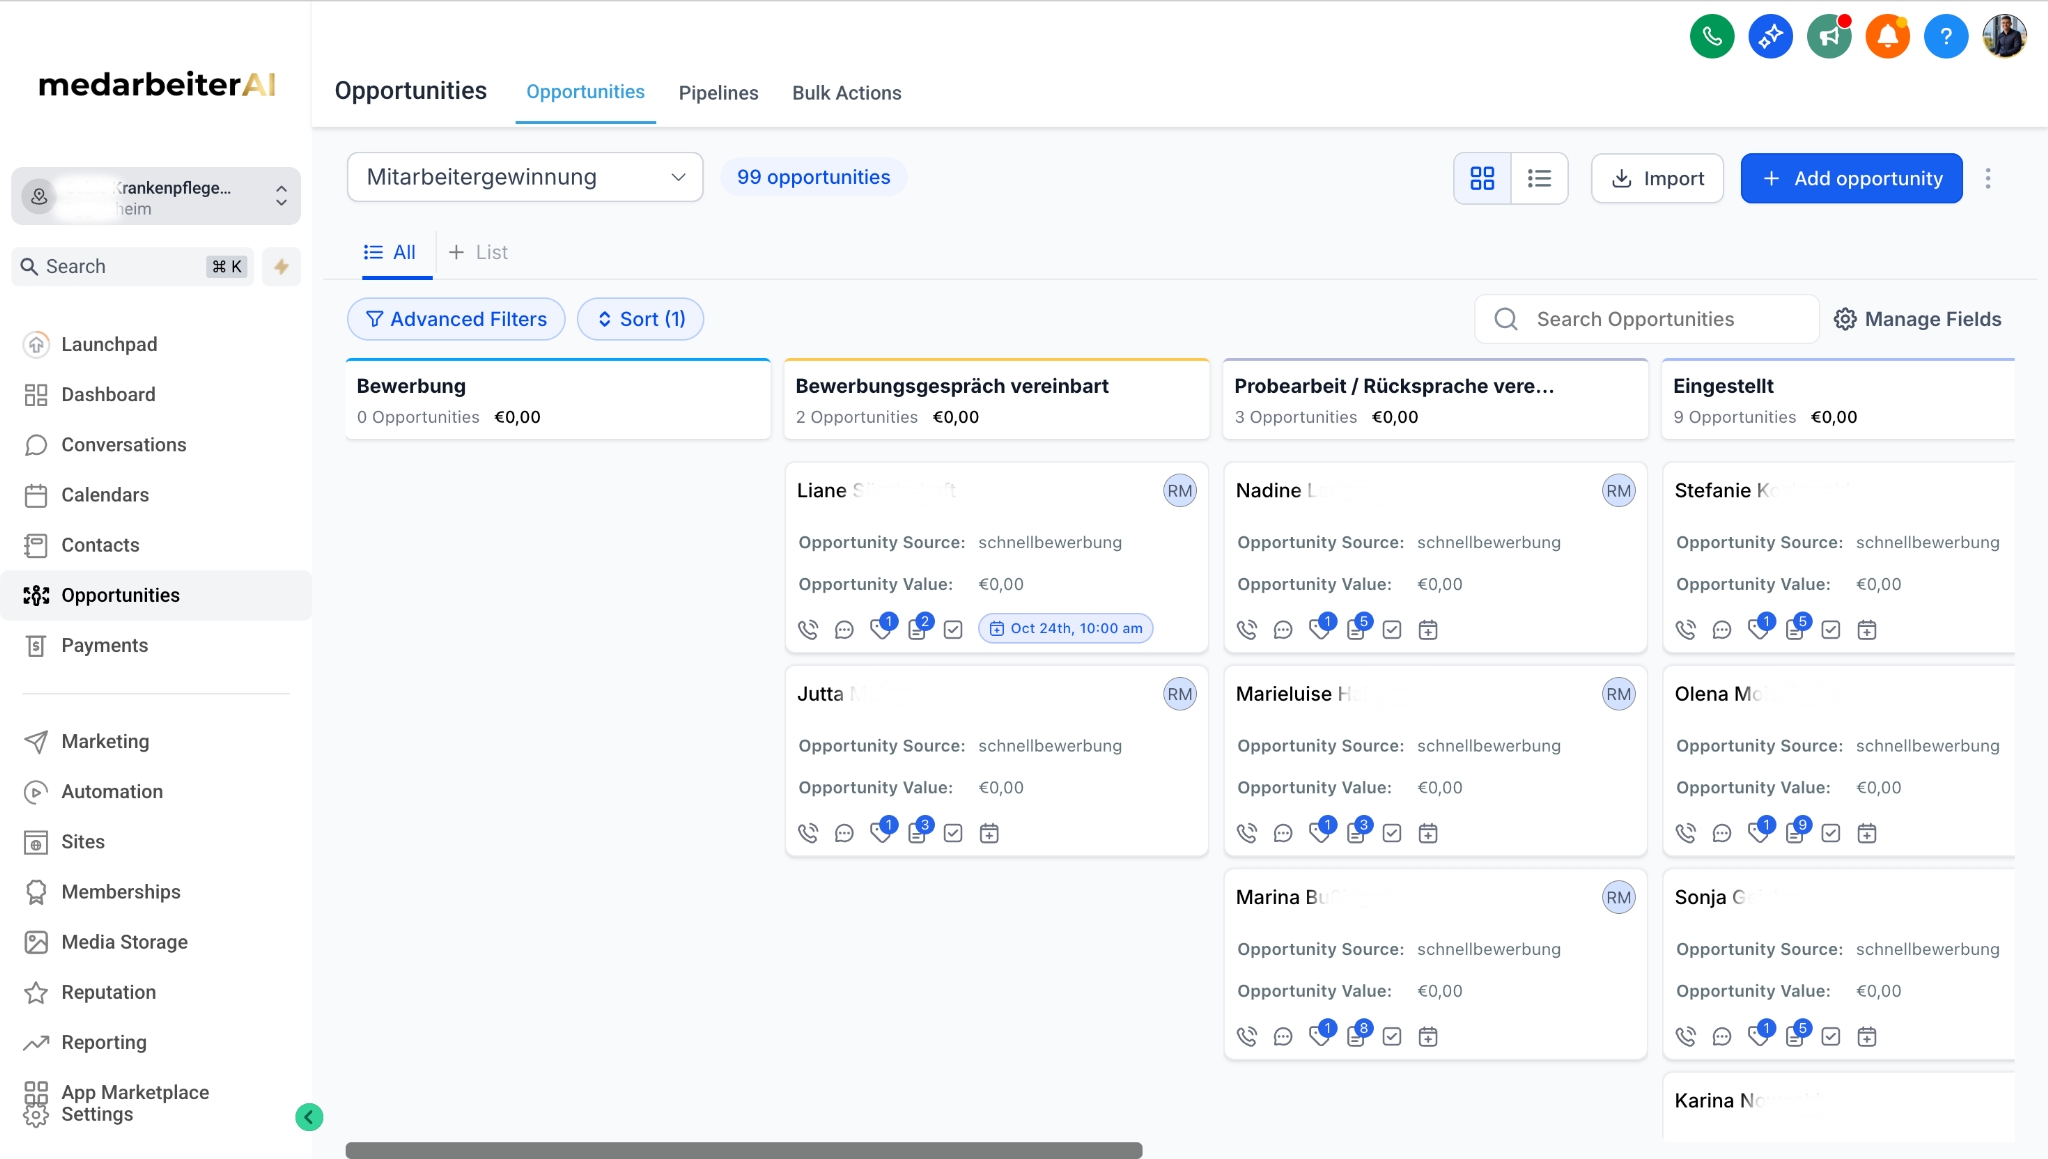Switch to the Pipelines tab

coord(718,92)
